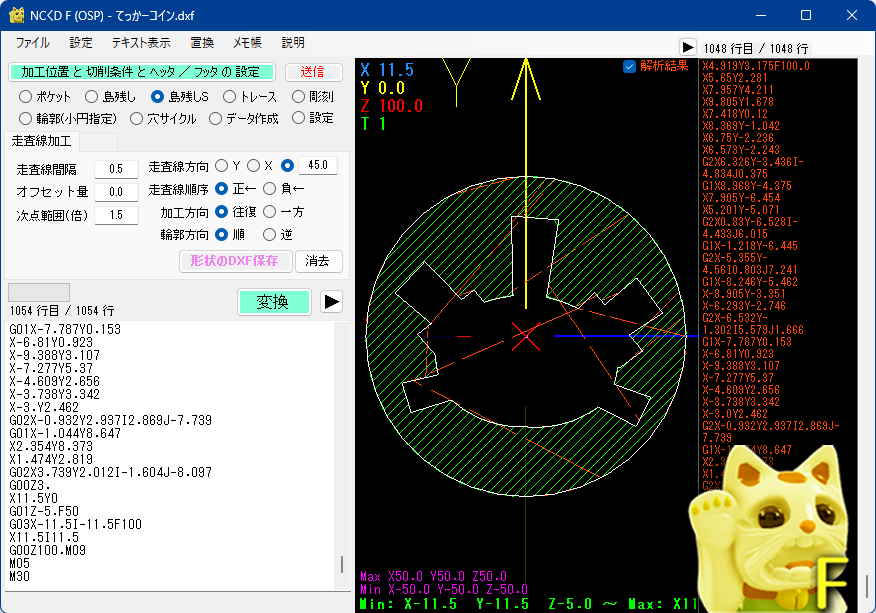Select the 彫刻 machining mode

point(296,96)
